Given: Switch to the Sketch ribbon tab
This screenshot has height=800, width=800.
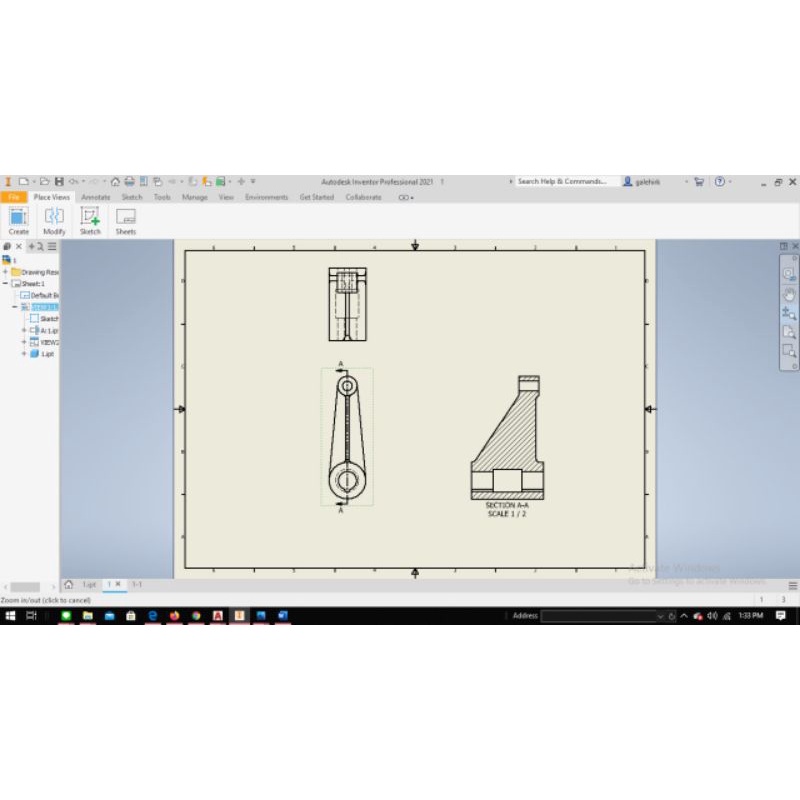Looking at the screenshot, I should pos(132,197).
